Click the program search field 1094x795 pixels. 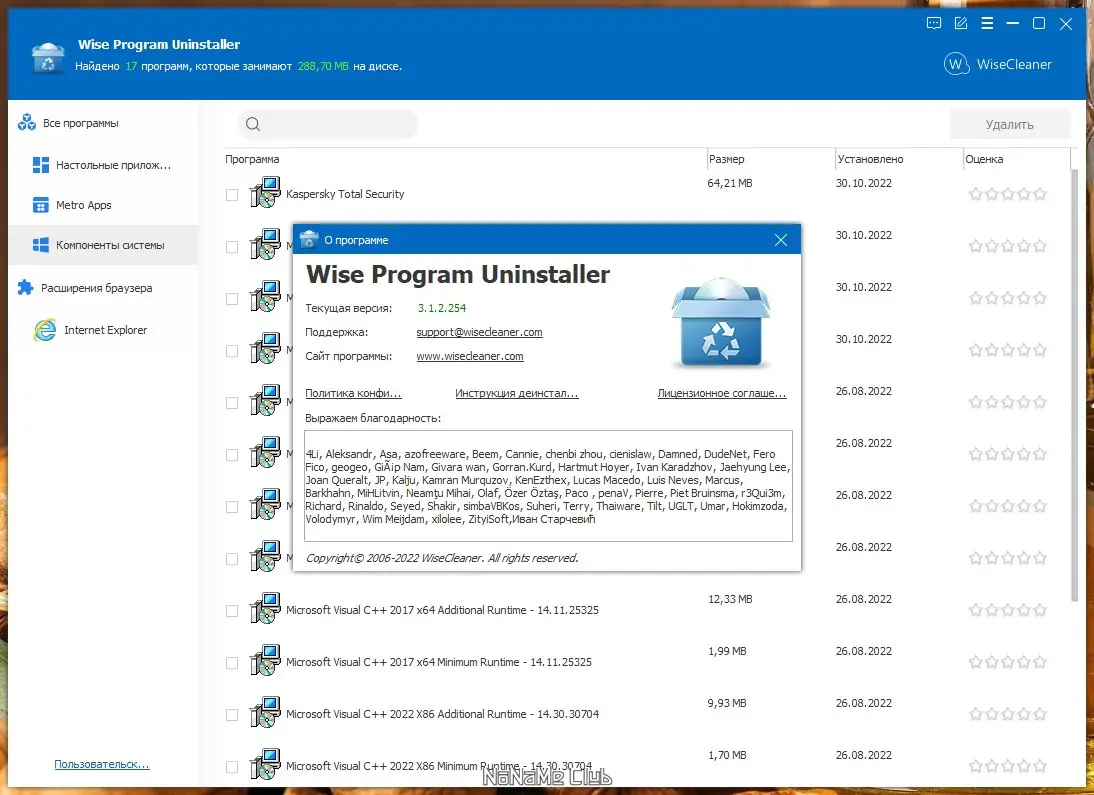point(328,124)
